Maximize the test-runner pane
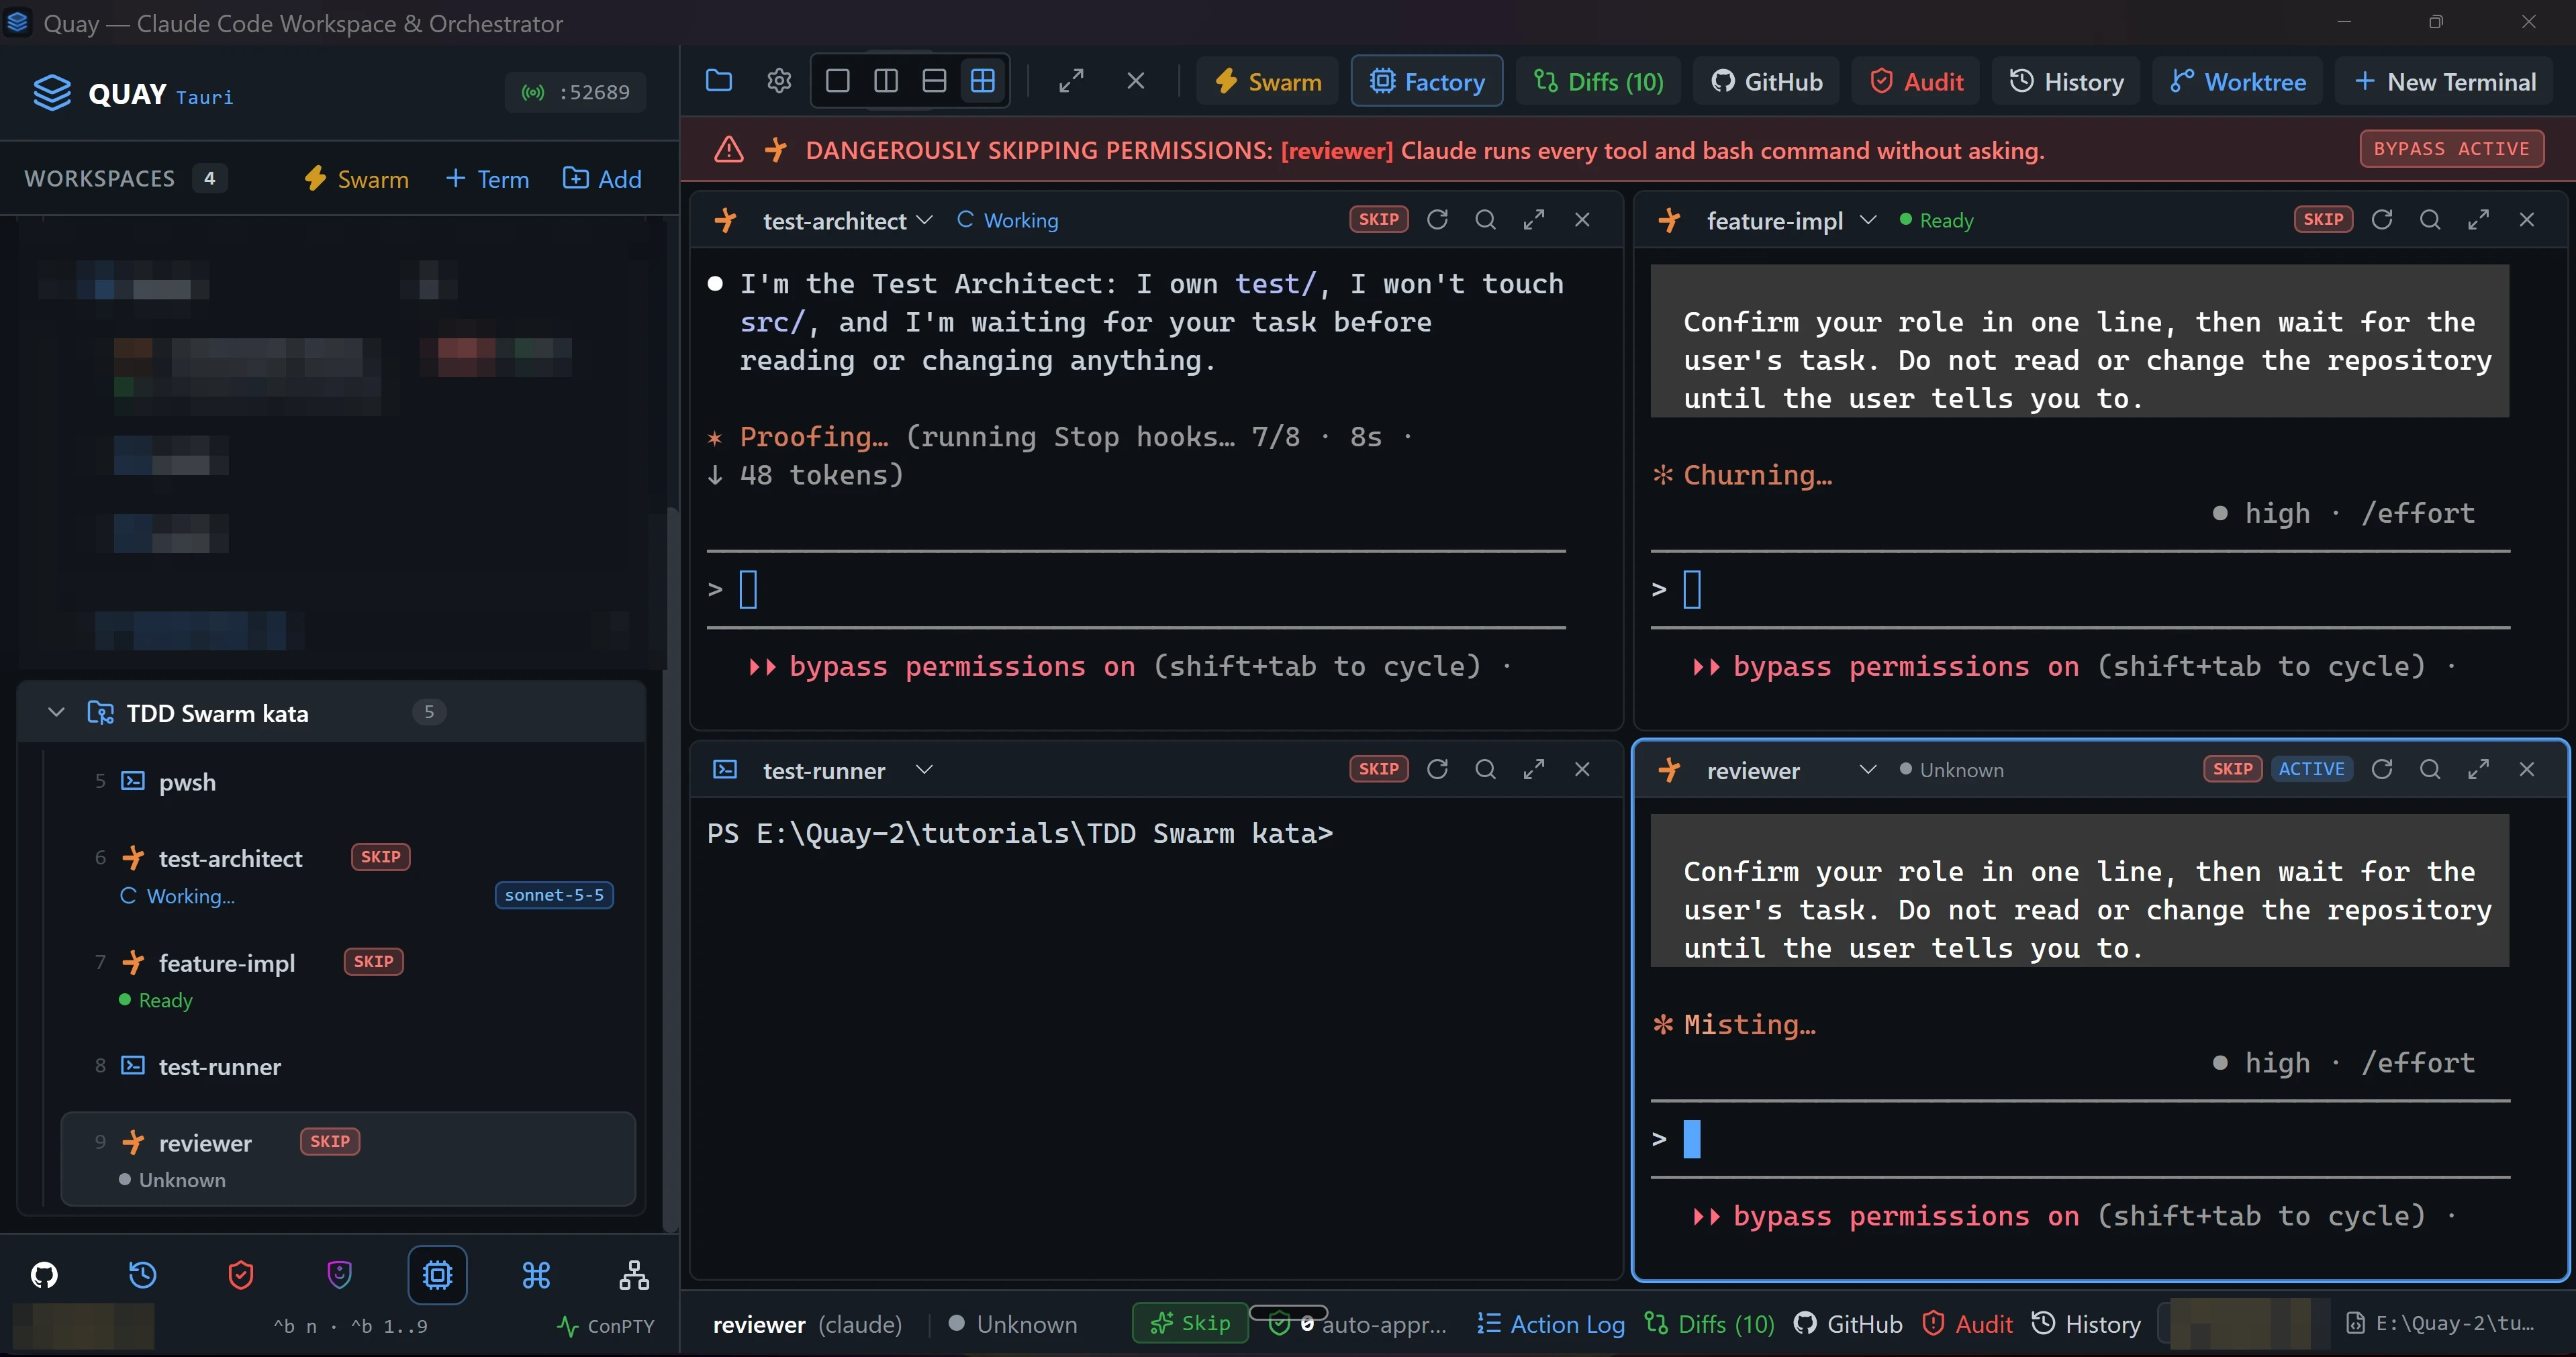 (x=1534, y=769)
